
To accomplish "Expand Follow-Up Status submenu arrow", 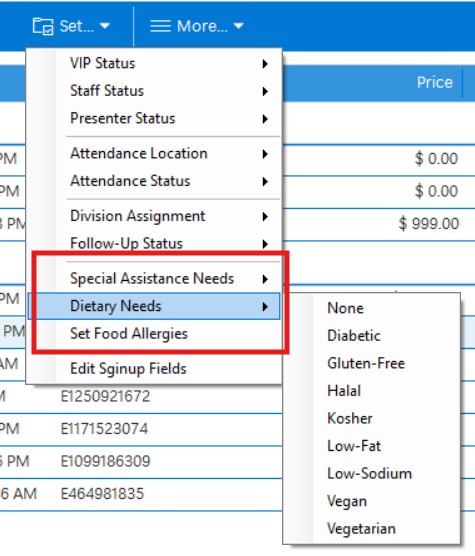I will pyautogui.click(x=265, y=244).
